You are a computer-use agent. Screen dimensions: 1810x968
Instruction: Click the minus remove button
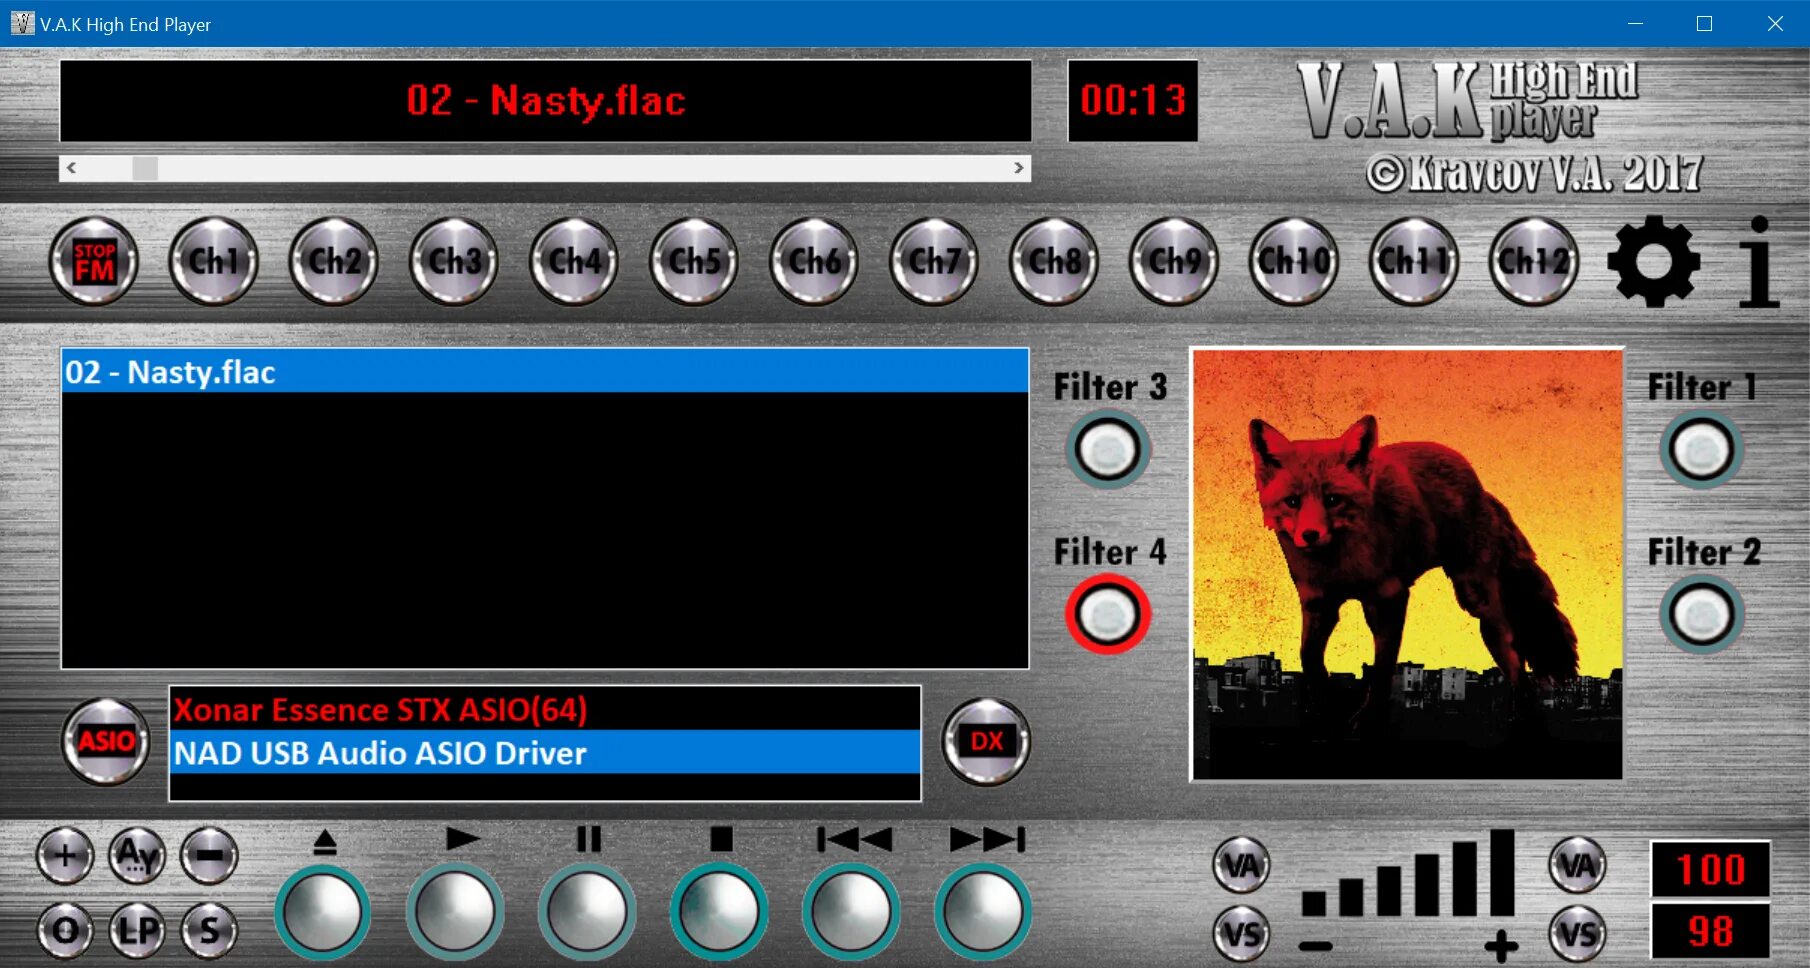coord(209,856)
